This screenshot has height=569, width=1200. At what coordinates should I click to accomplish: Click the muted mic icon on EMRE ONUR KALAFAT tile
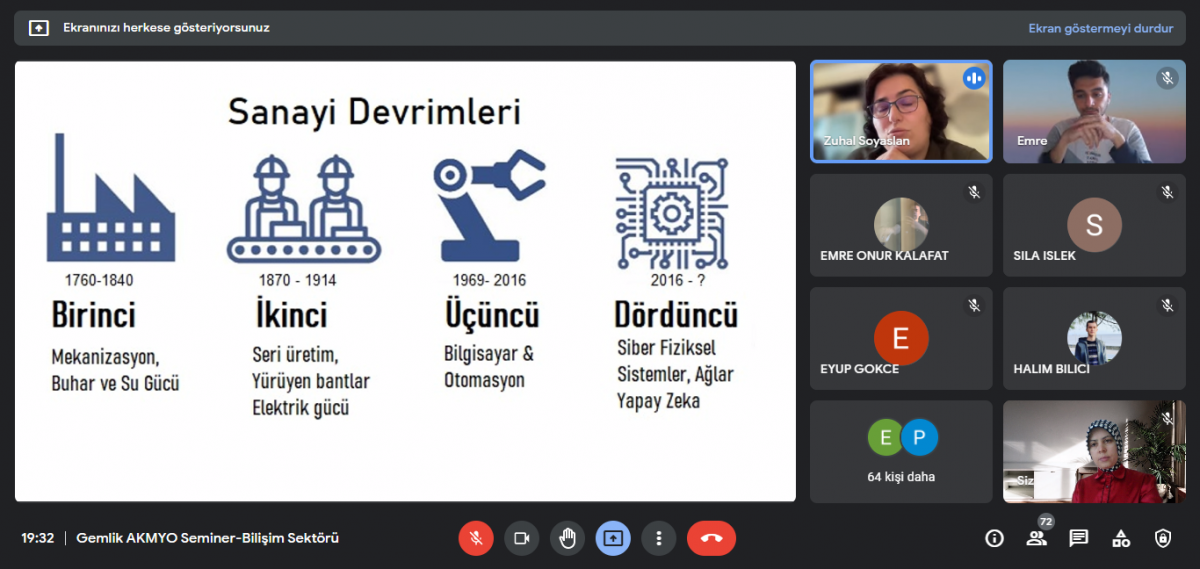point(974,192)
